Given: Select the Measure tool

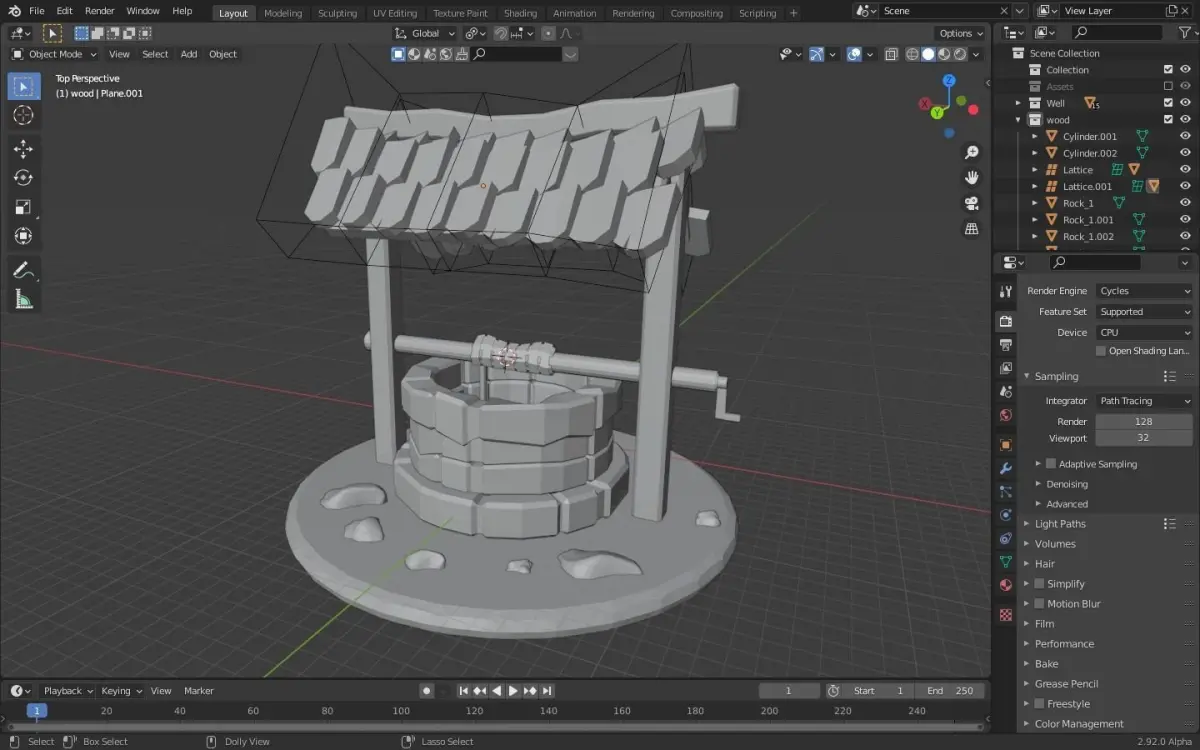Looking at the screenshot, I should click(23, 299).
